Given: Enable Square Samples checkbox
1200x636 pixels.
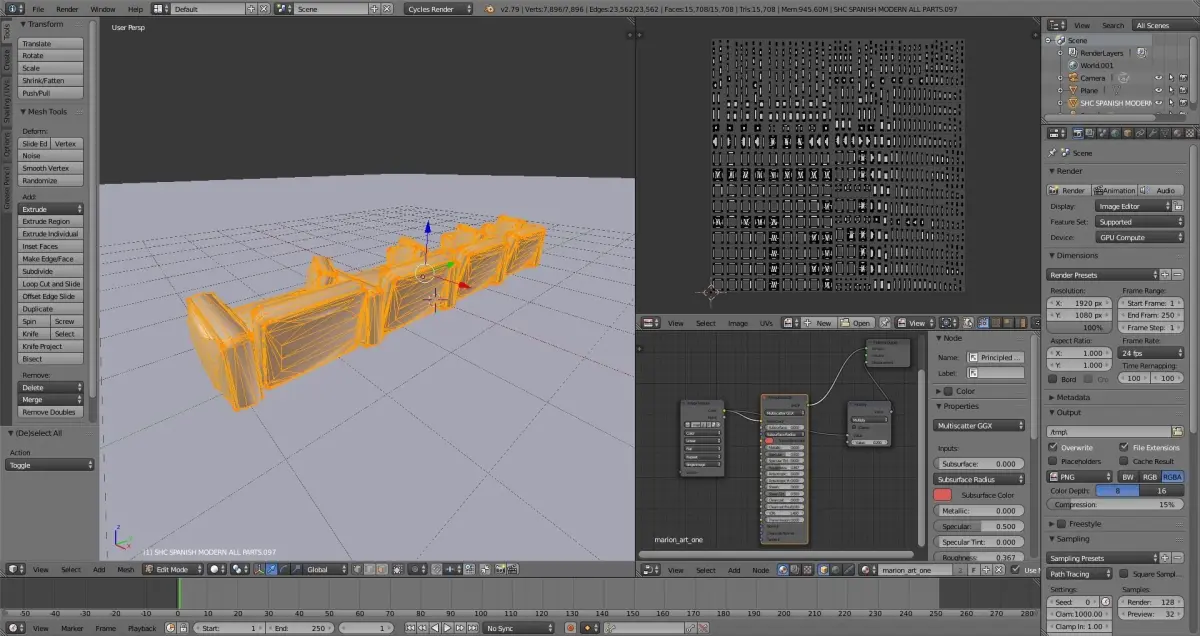Looking at the screenshot, I should (1124, 574).
